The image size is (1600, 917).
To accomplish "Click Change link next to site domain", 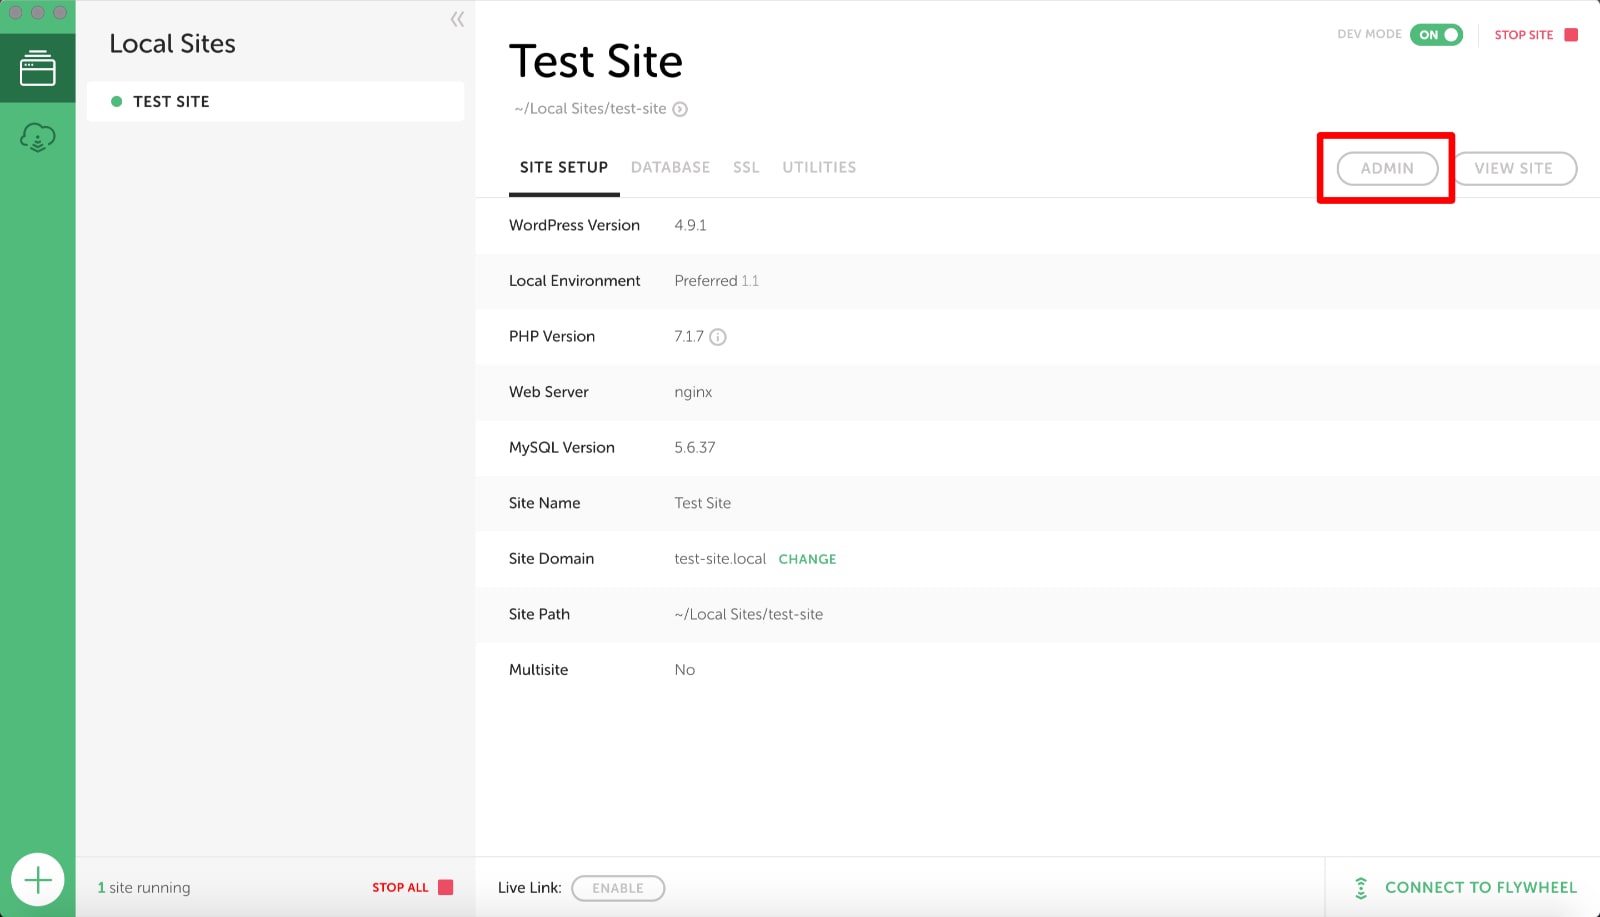I will pos(807,559).
